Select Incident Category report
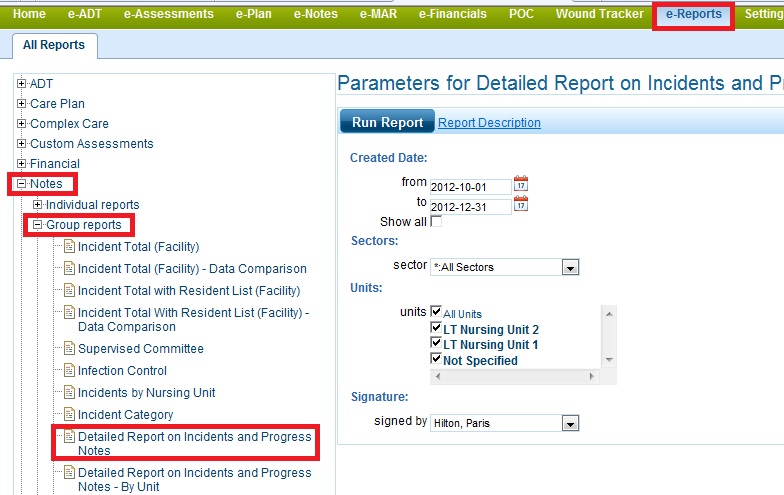 [126, 414]
